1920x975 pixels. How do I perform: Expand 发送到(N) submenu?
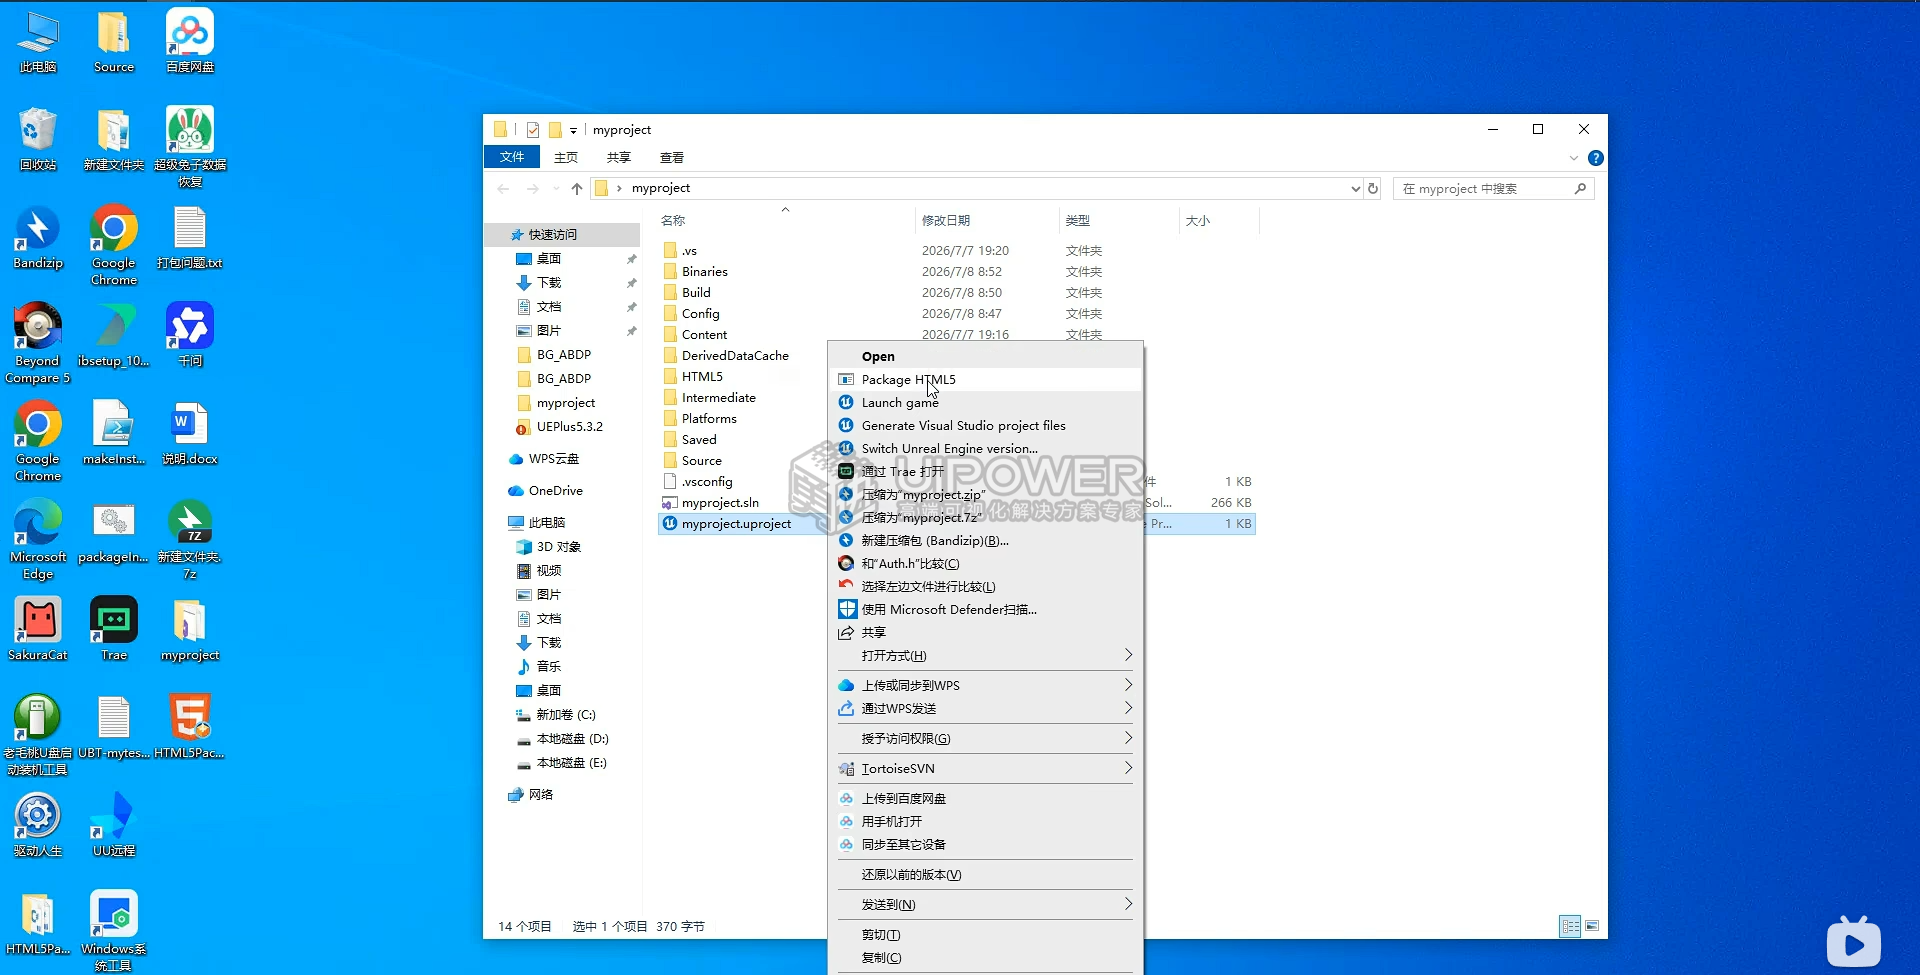coord(986,904)
